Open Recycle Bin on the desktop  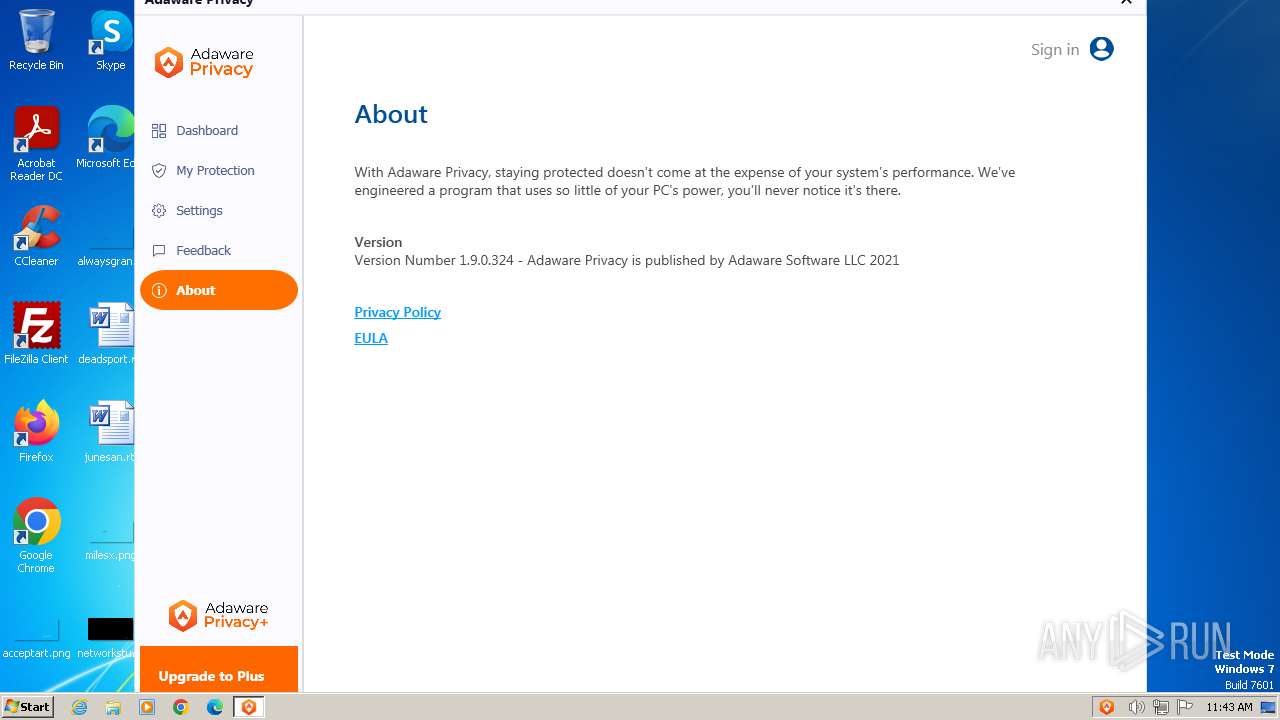click(36, 40)
